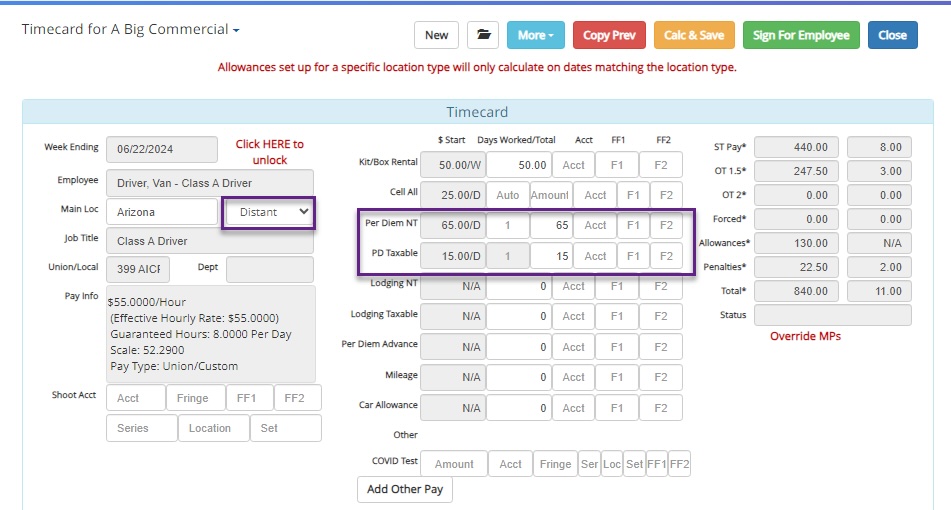Click Lodging NT amount field
This screenshot has height=510, width=951.
click(519, 286)
